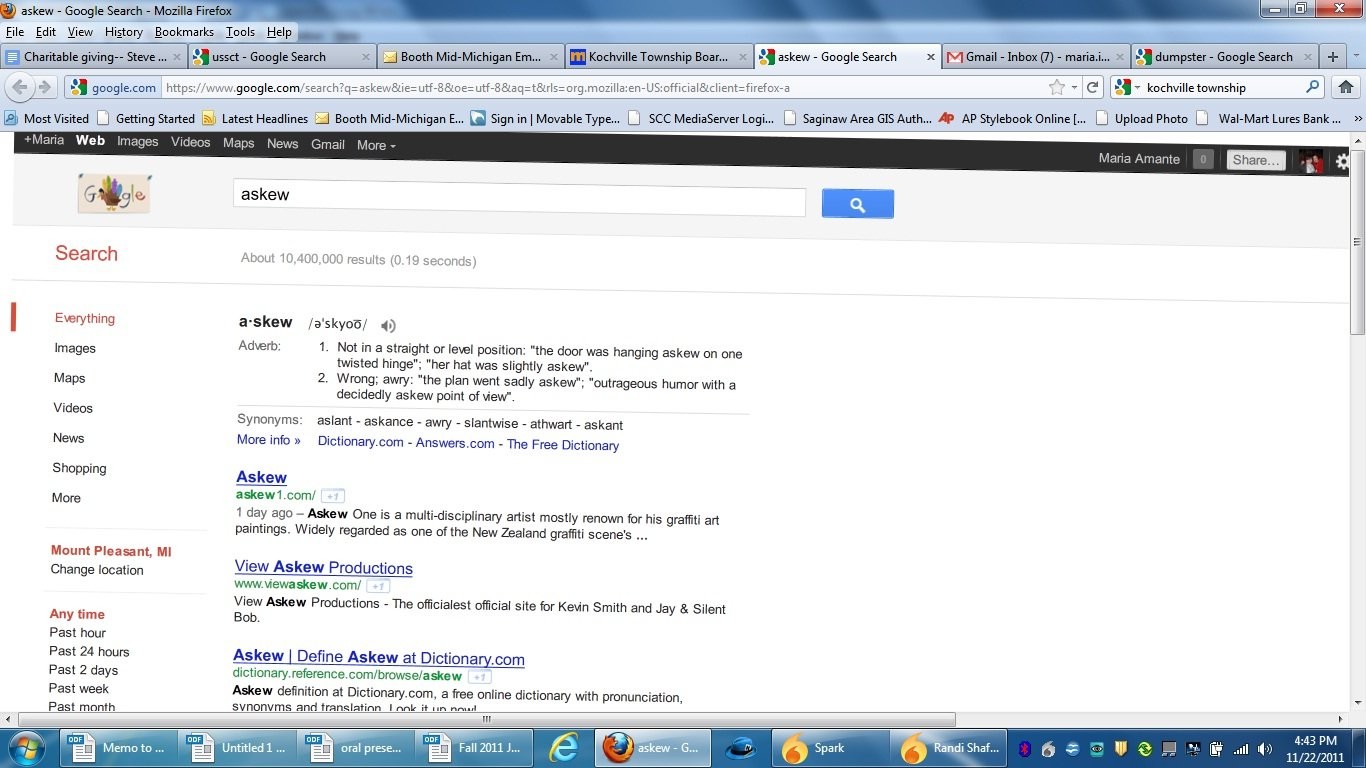Screen dimensions: 1366x768
Task: Follow the More info » link
Action: coord(268,440)
